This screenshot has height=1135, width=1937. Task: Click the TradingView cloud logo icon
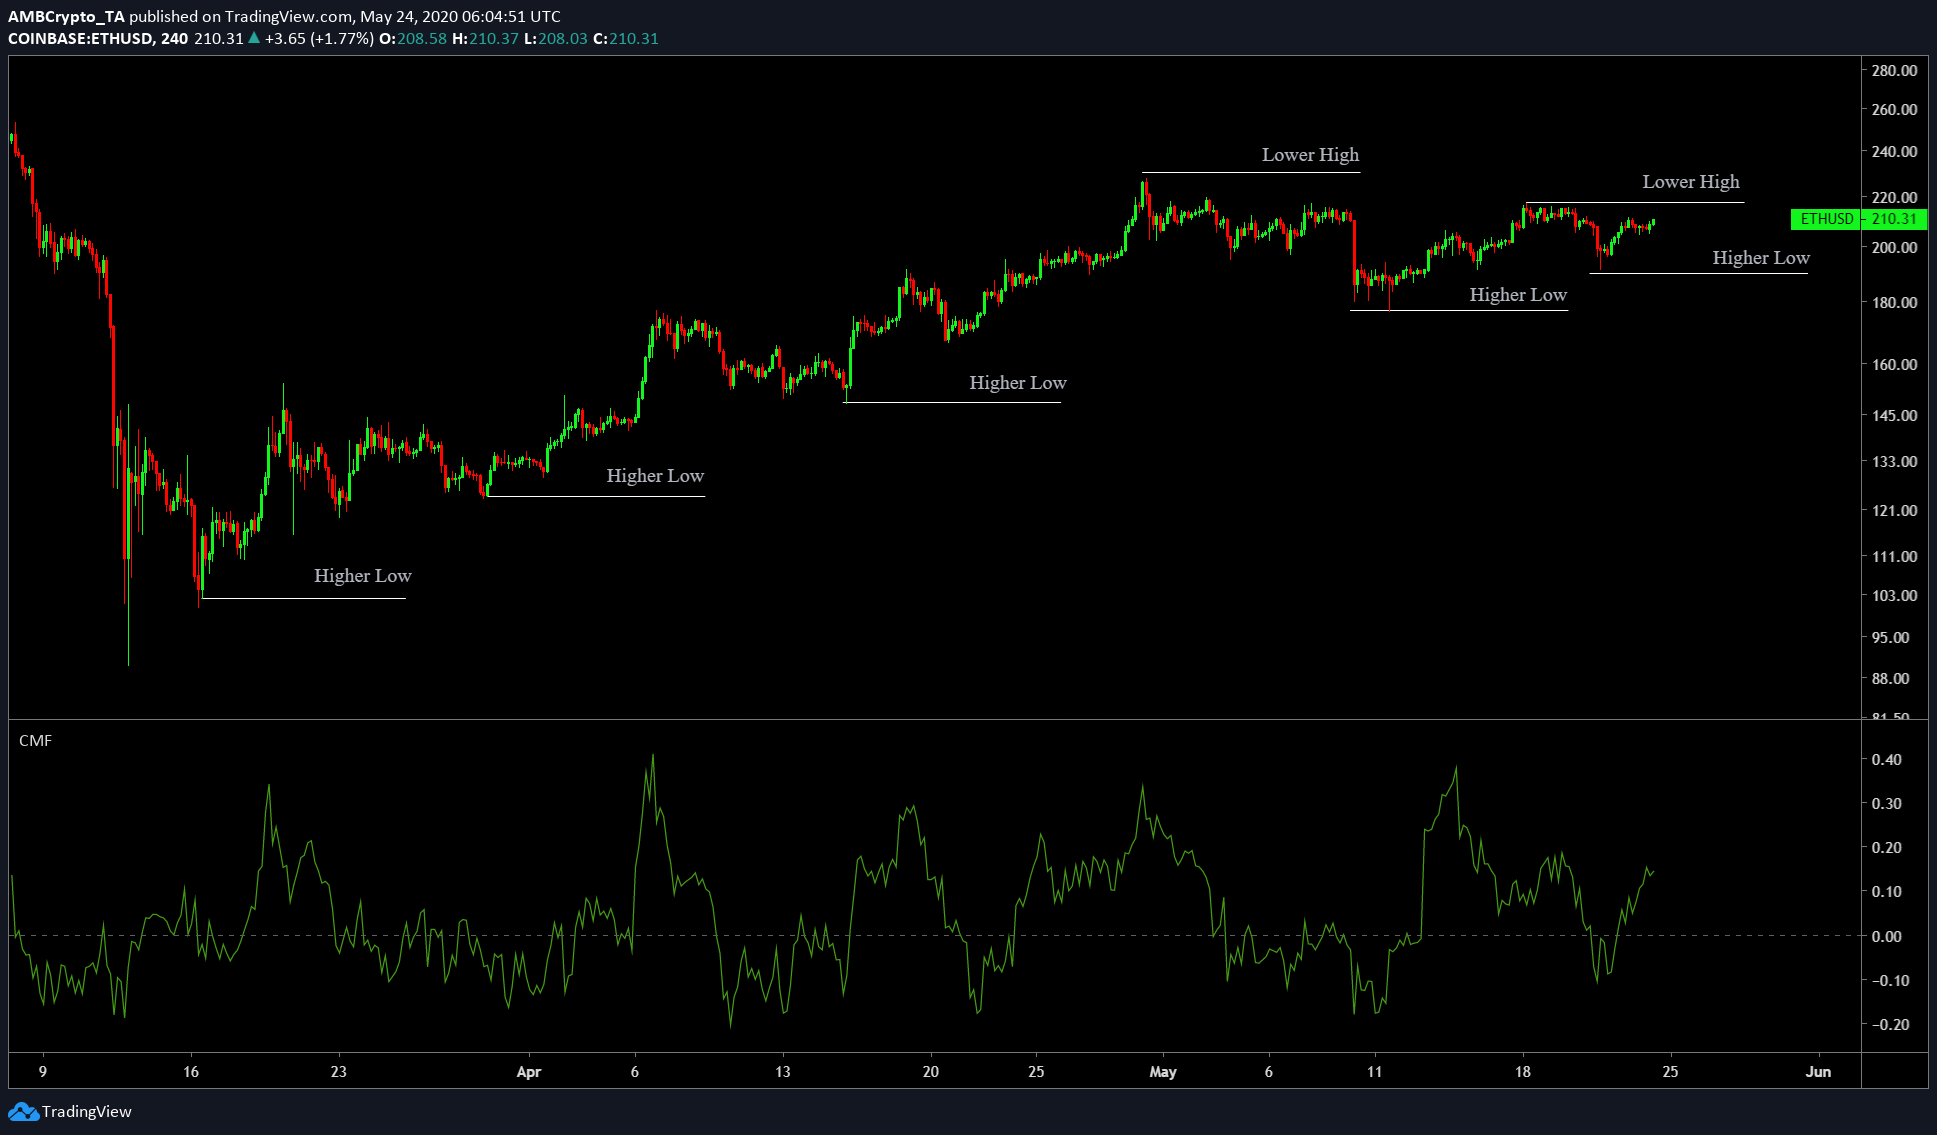[x=22, y=1112]
